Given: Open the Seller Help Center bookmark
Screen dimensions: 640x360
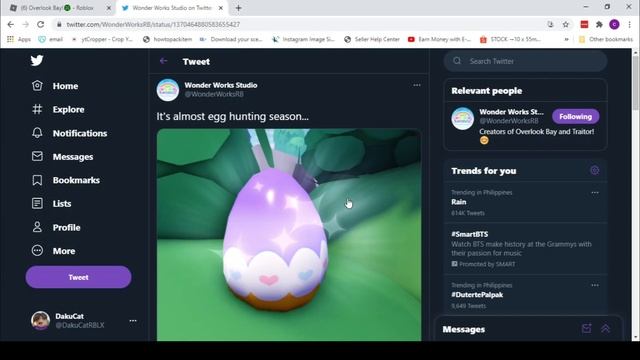Looking at the screenshot, I should coord(372,39).
